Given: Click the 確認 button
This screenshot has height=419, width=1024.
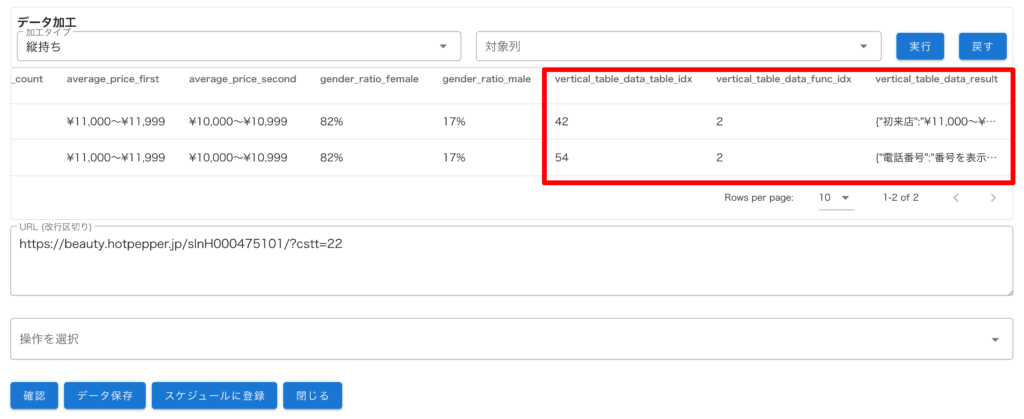Looking at the screenshot, I should pos(34,395).
